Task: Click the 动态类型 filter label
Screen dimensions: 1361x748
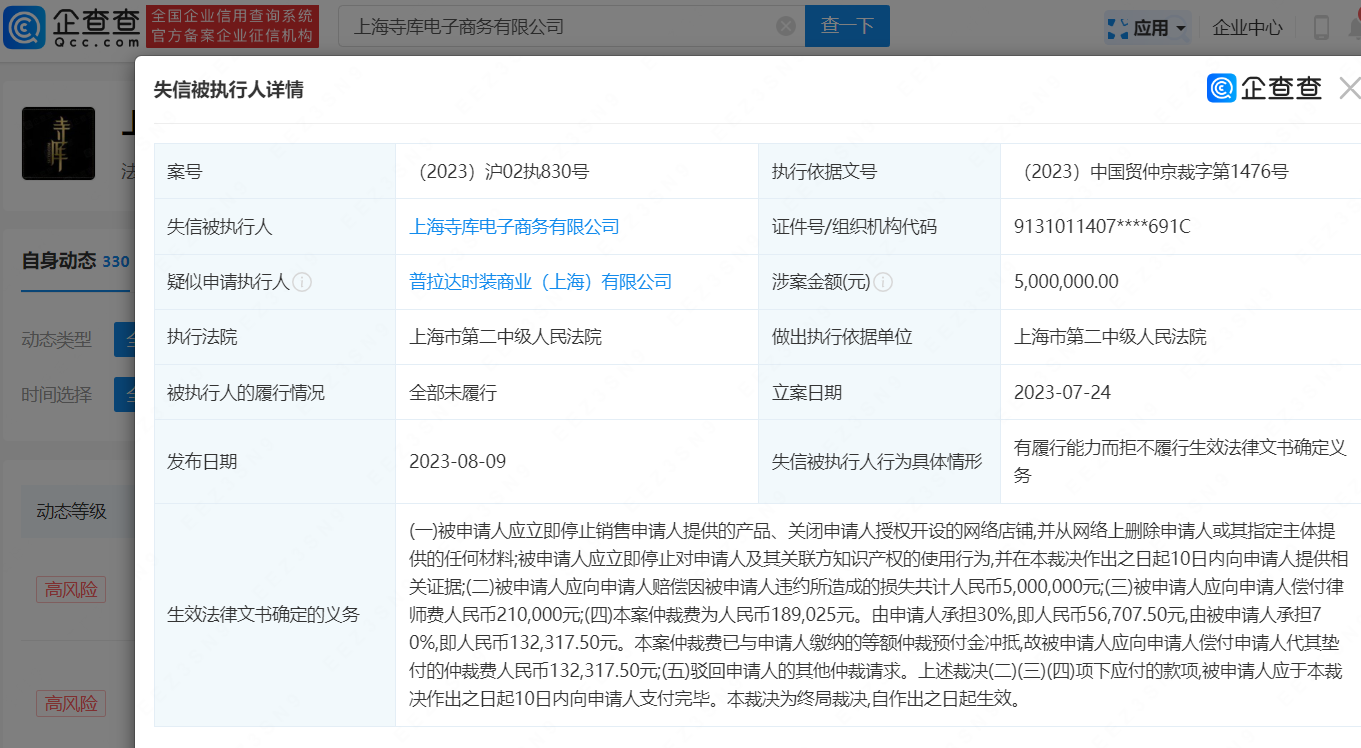Action: coord(56,340)
